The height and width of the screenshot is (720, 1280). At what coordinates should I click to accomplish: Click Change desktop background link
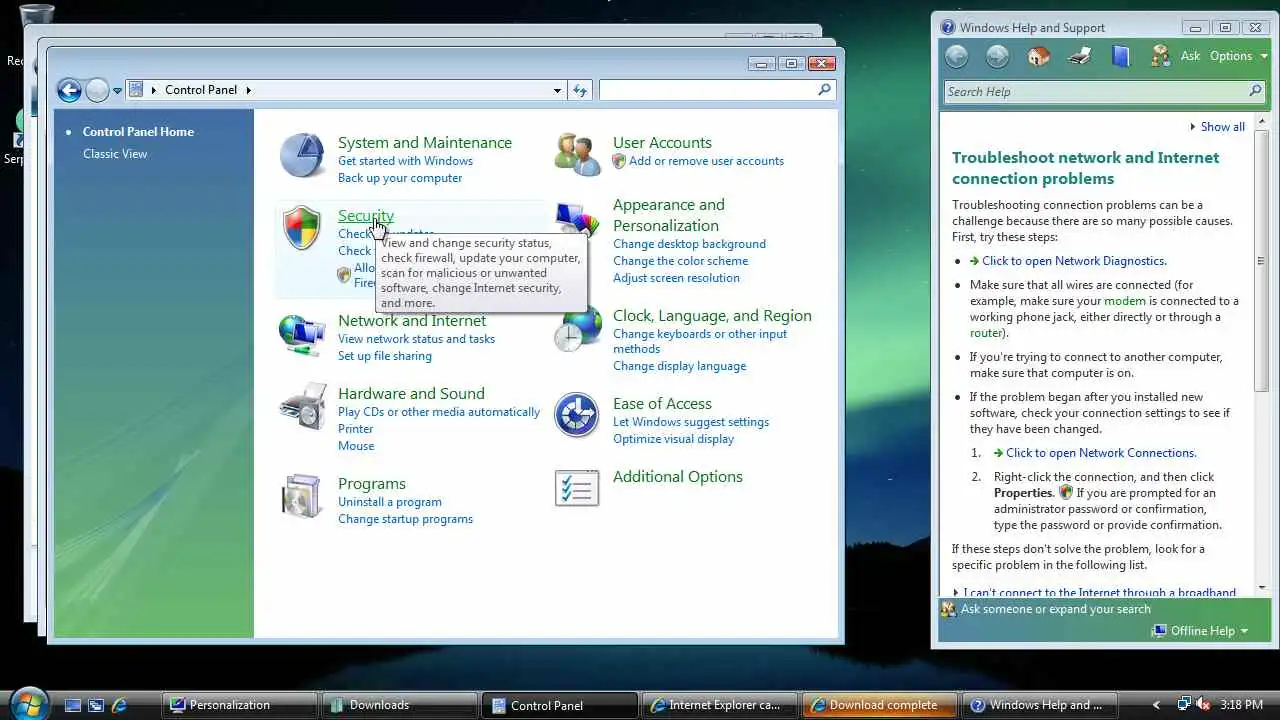point(689,244)
